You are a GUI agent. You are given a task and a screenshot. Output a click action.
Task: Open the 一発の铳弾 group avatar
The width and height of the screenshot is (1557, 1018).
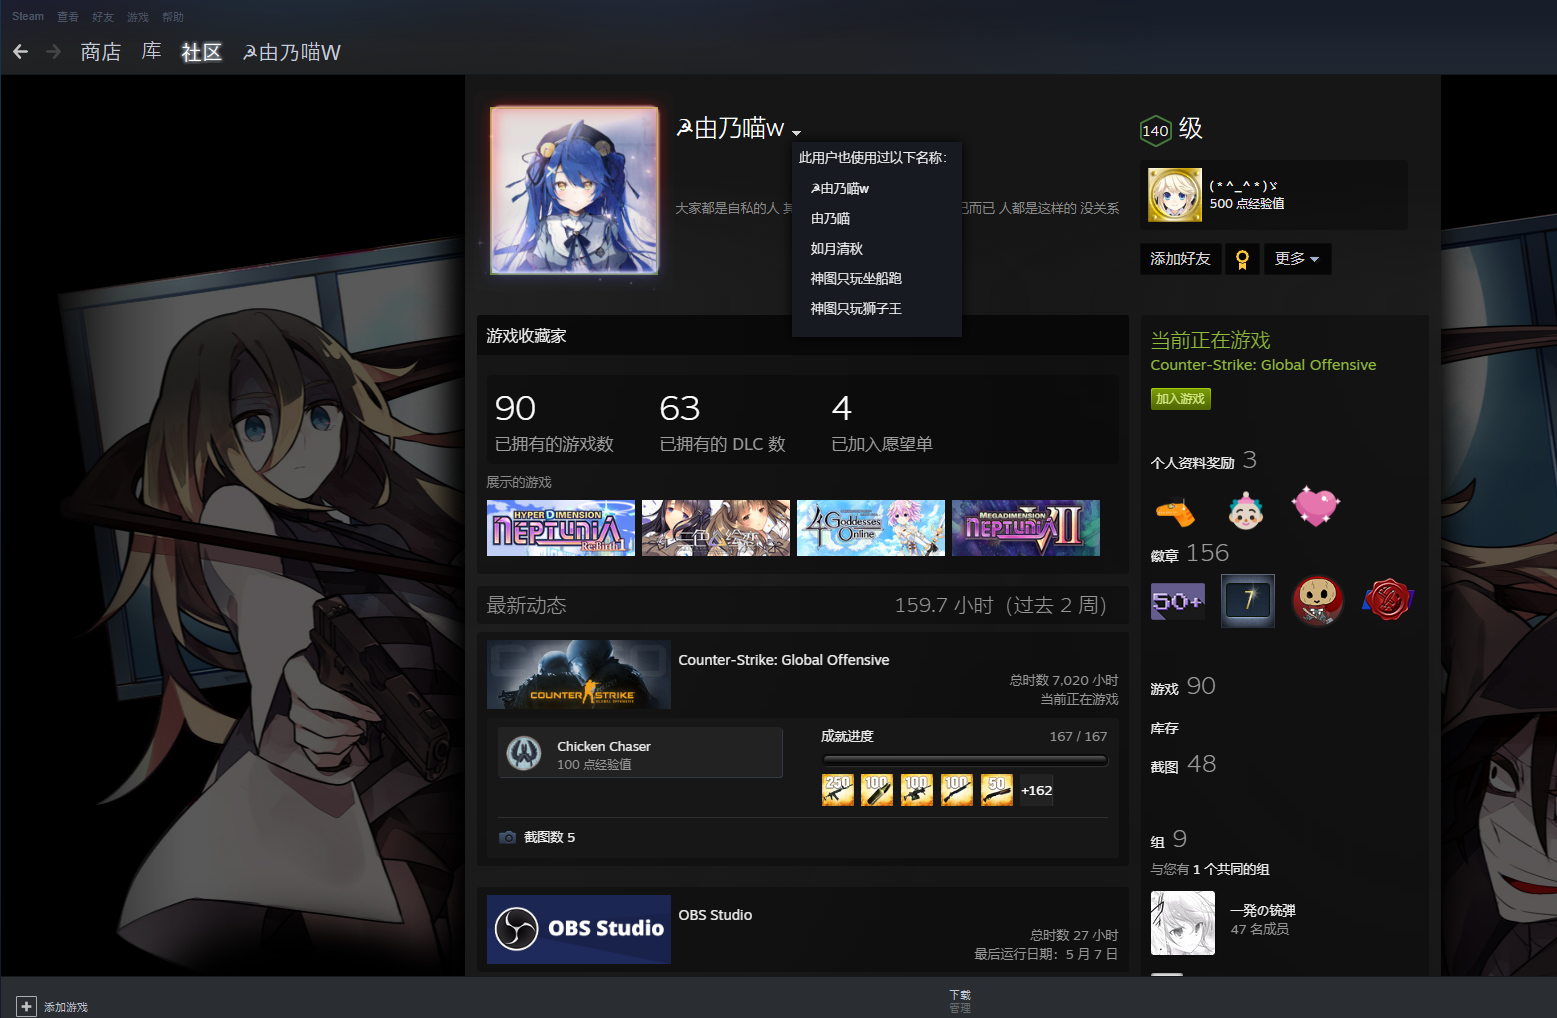click(1183, 923)
